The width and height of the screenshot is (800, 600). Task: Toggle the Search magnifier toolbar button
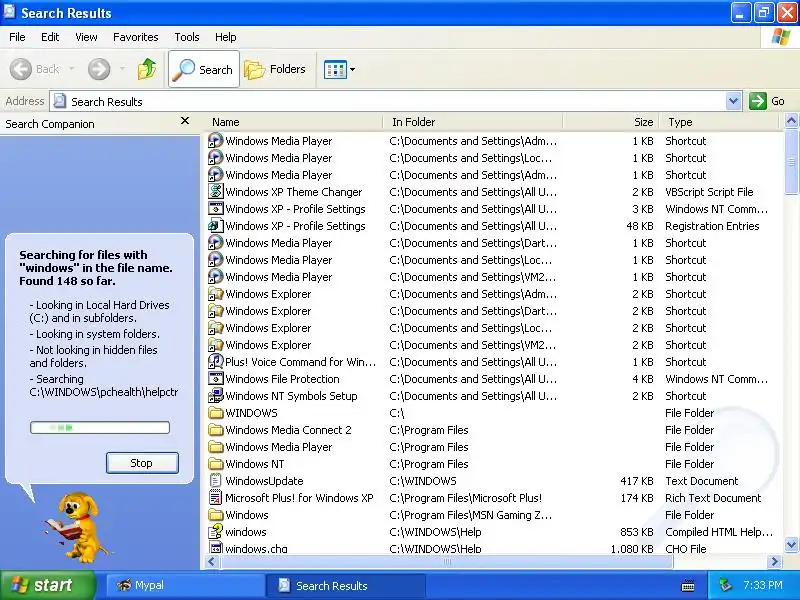click(x=204, y=69)
